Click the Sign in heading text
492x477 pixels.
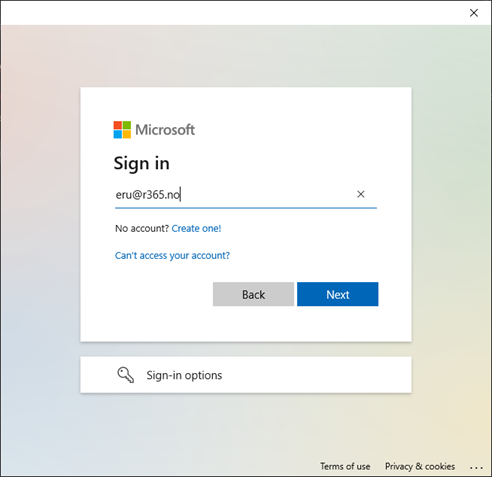[x=142, y=164]
